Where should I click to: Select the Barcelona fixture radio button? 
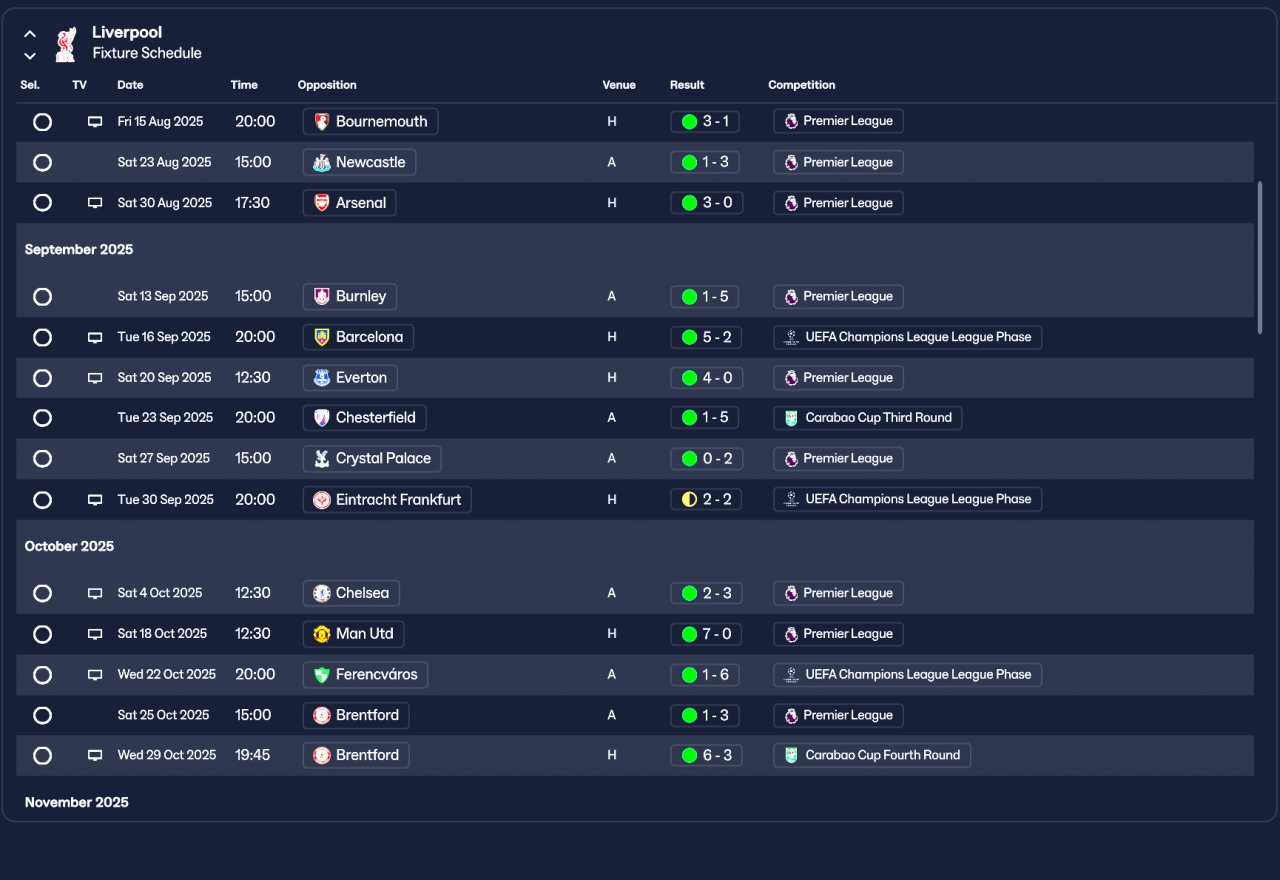tap(42, 338)
